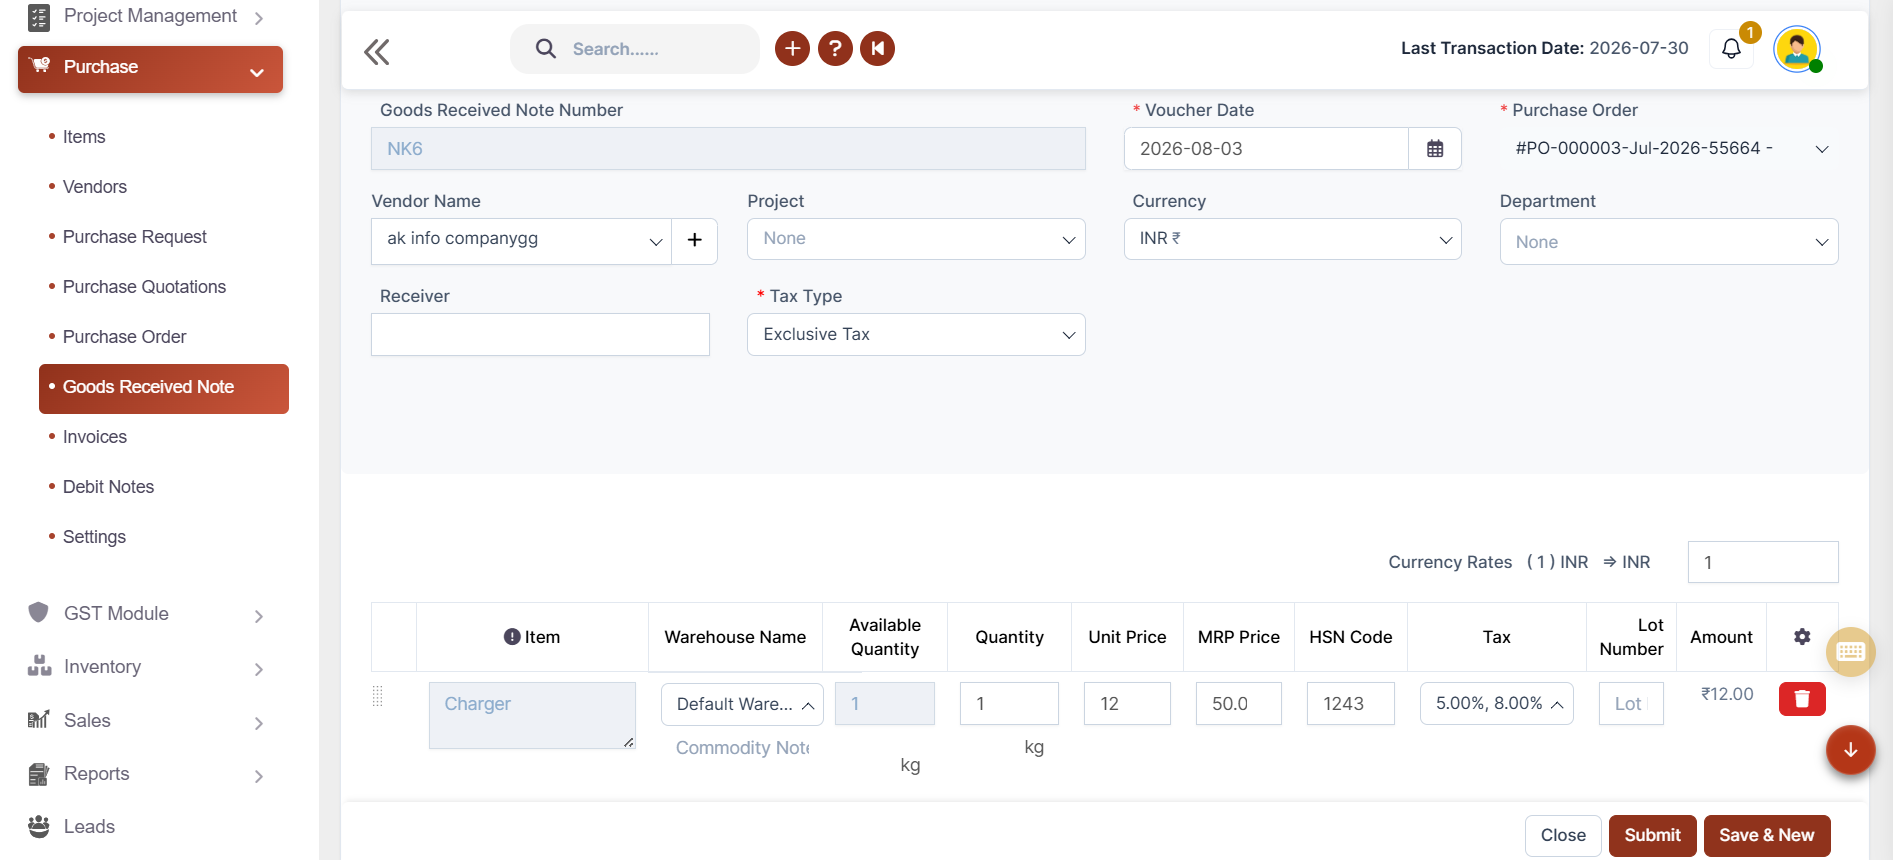Screen dimensions: 1893x860
Task: Open Vendors in the sidebar
Action: (x=95, y=187)
